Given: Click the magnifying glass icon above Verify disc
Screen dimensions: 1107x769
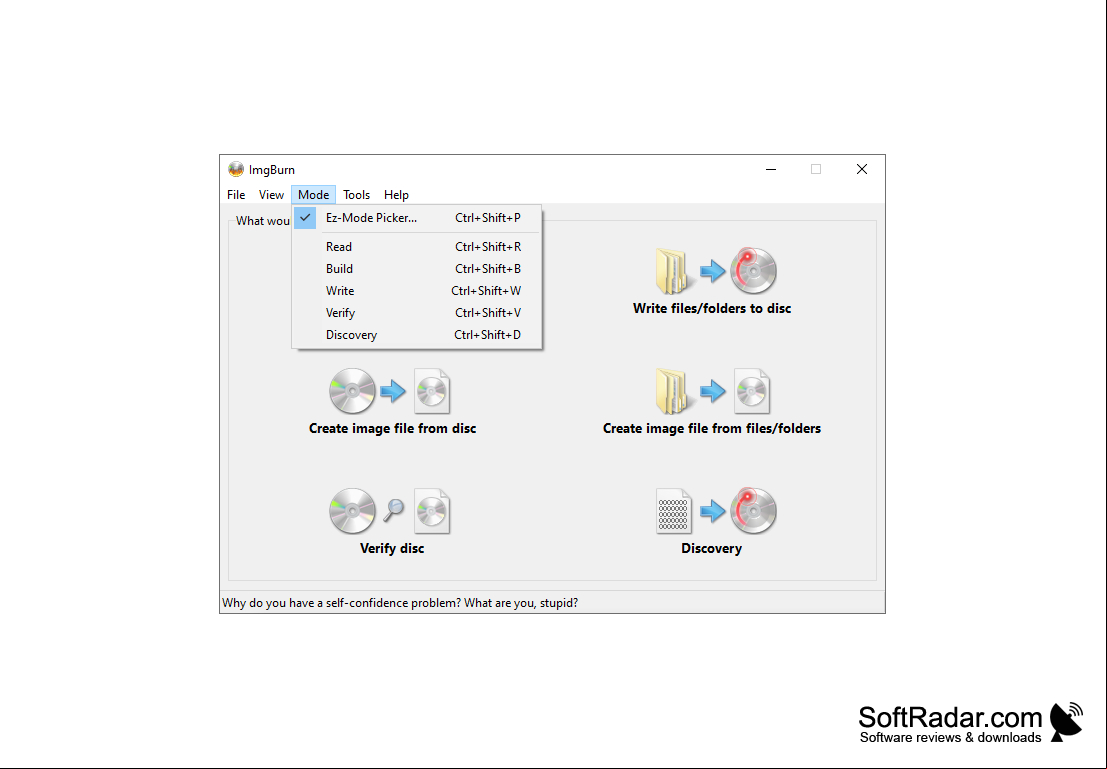Looking at the screenshot, I should pos(394,510).
